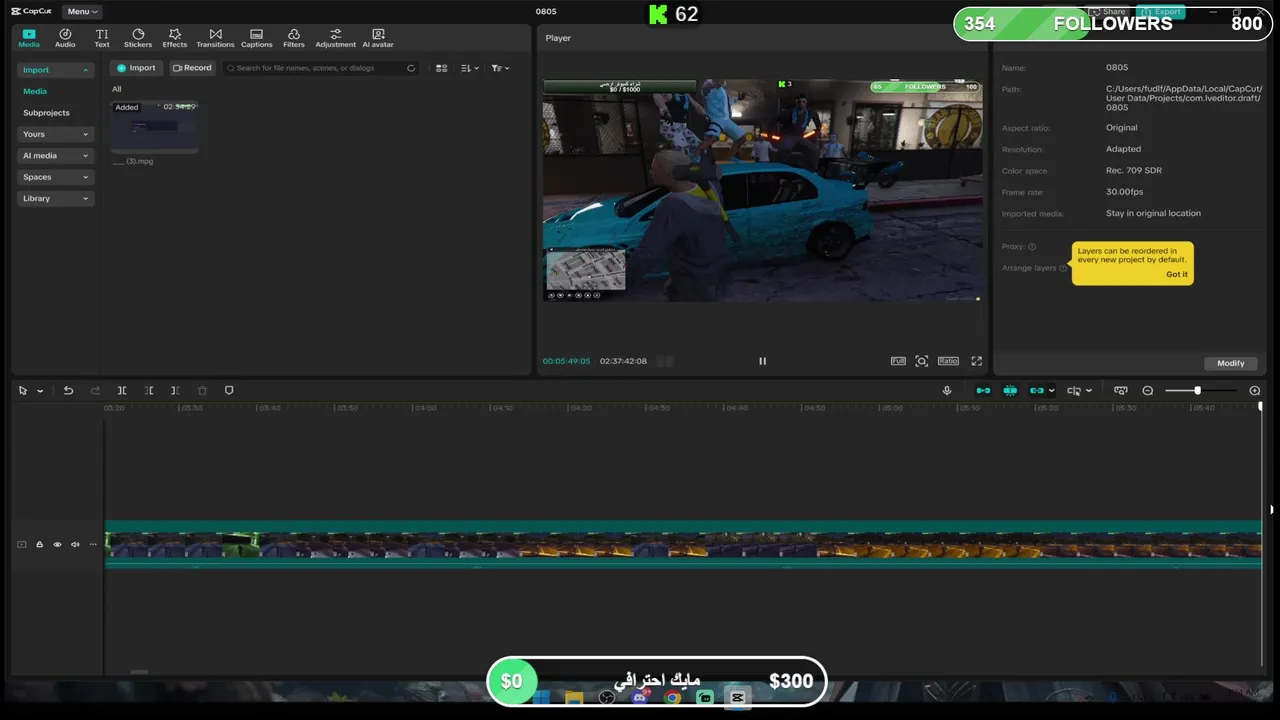Zoom out the timeline

coord(1147,390)
